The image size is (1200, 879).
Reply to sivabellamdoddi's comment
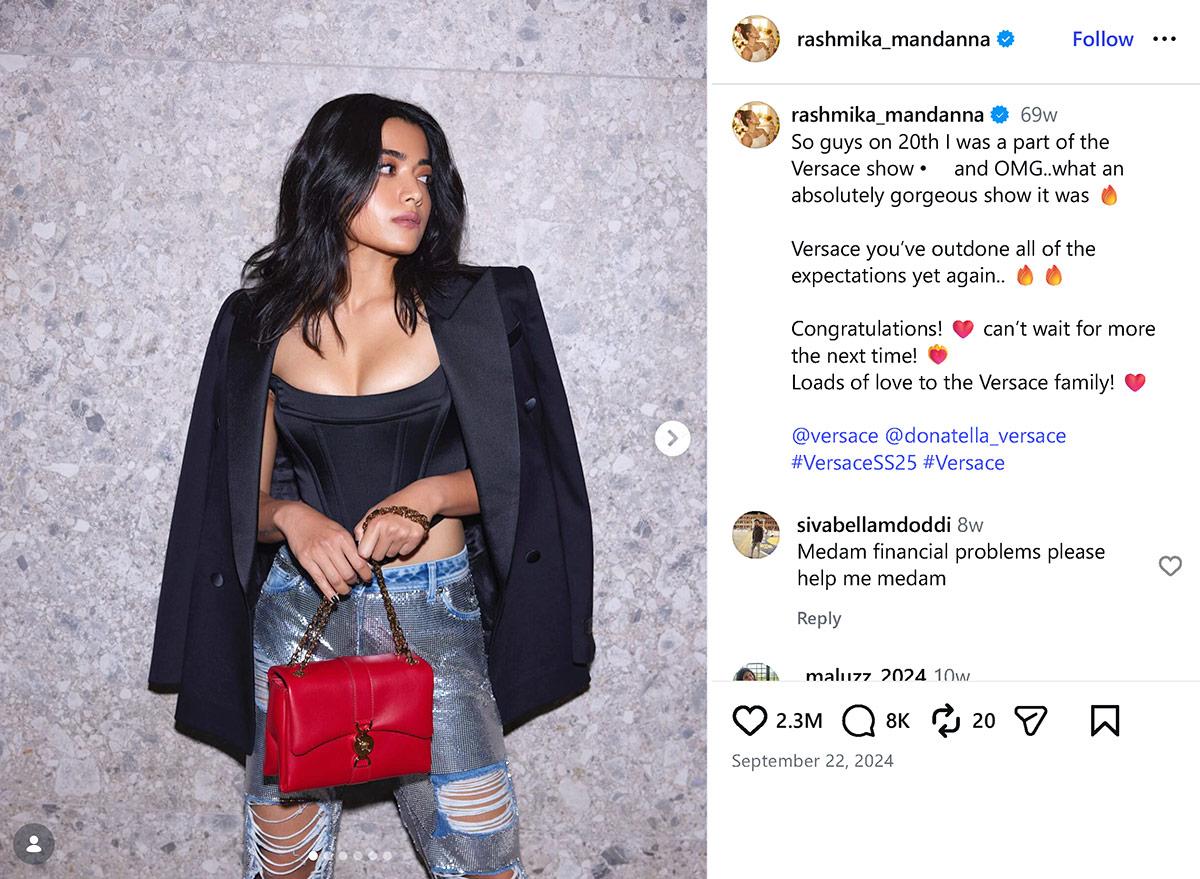(819, 618)
